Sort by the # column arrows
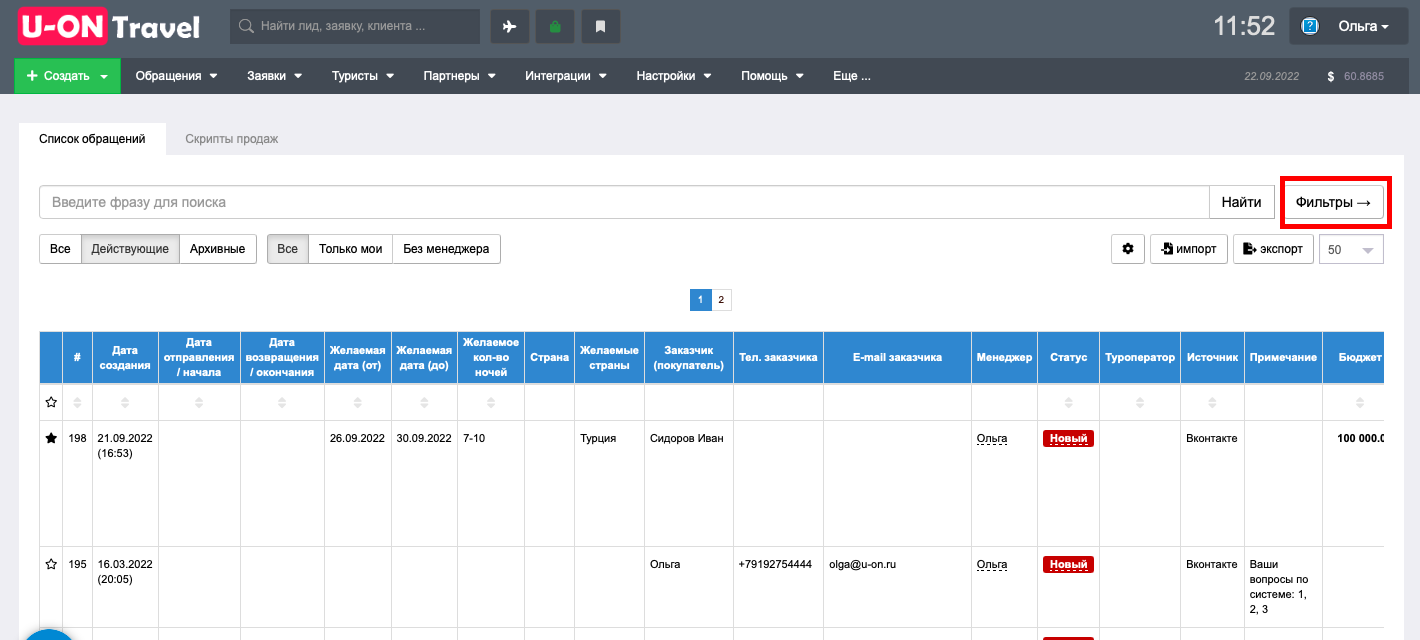The width and height of the screenshot is (1420, 640). coord(77,402)
